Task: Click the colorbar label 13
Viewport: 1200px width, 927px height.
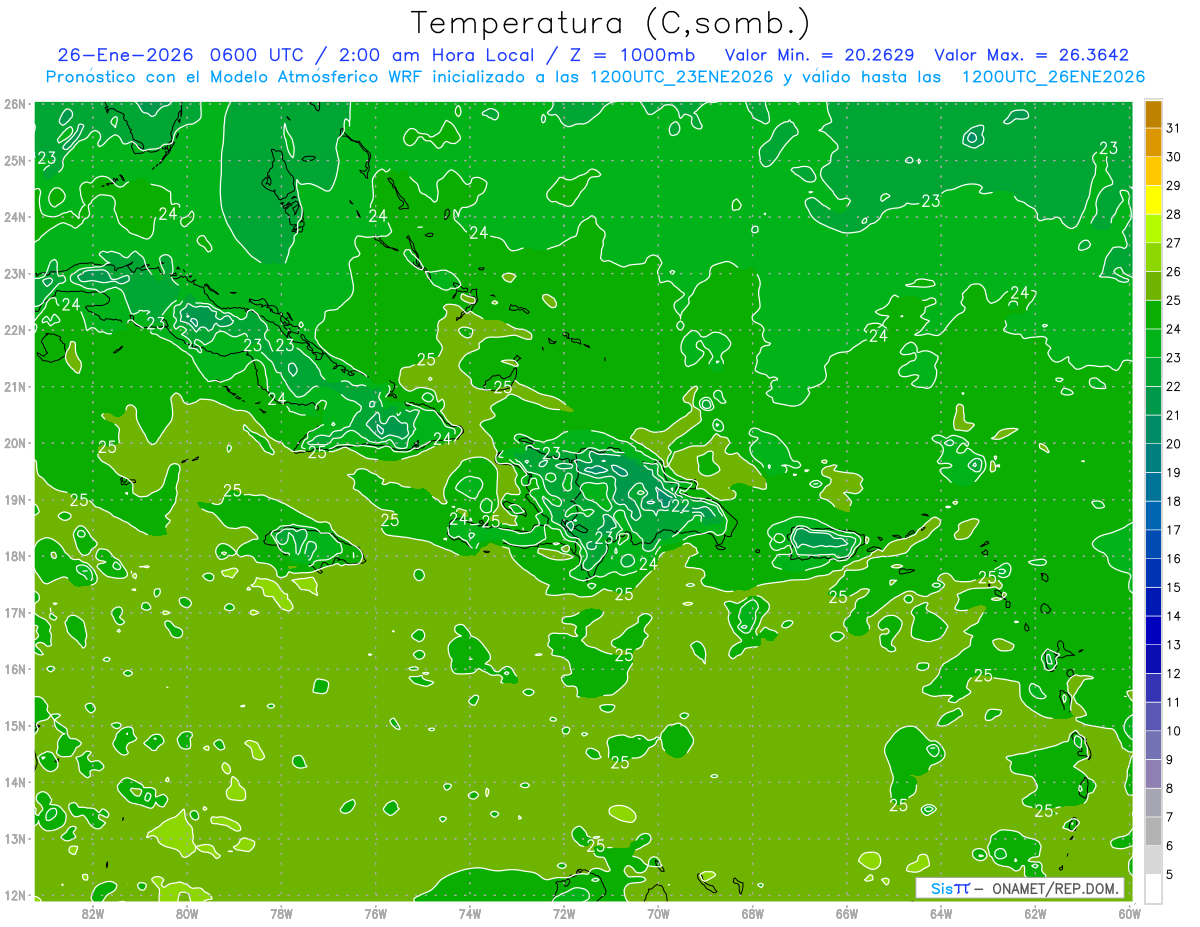Action: (1173, 645)
